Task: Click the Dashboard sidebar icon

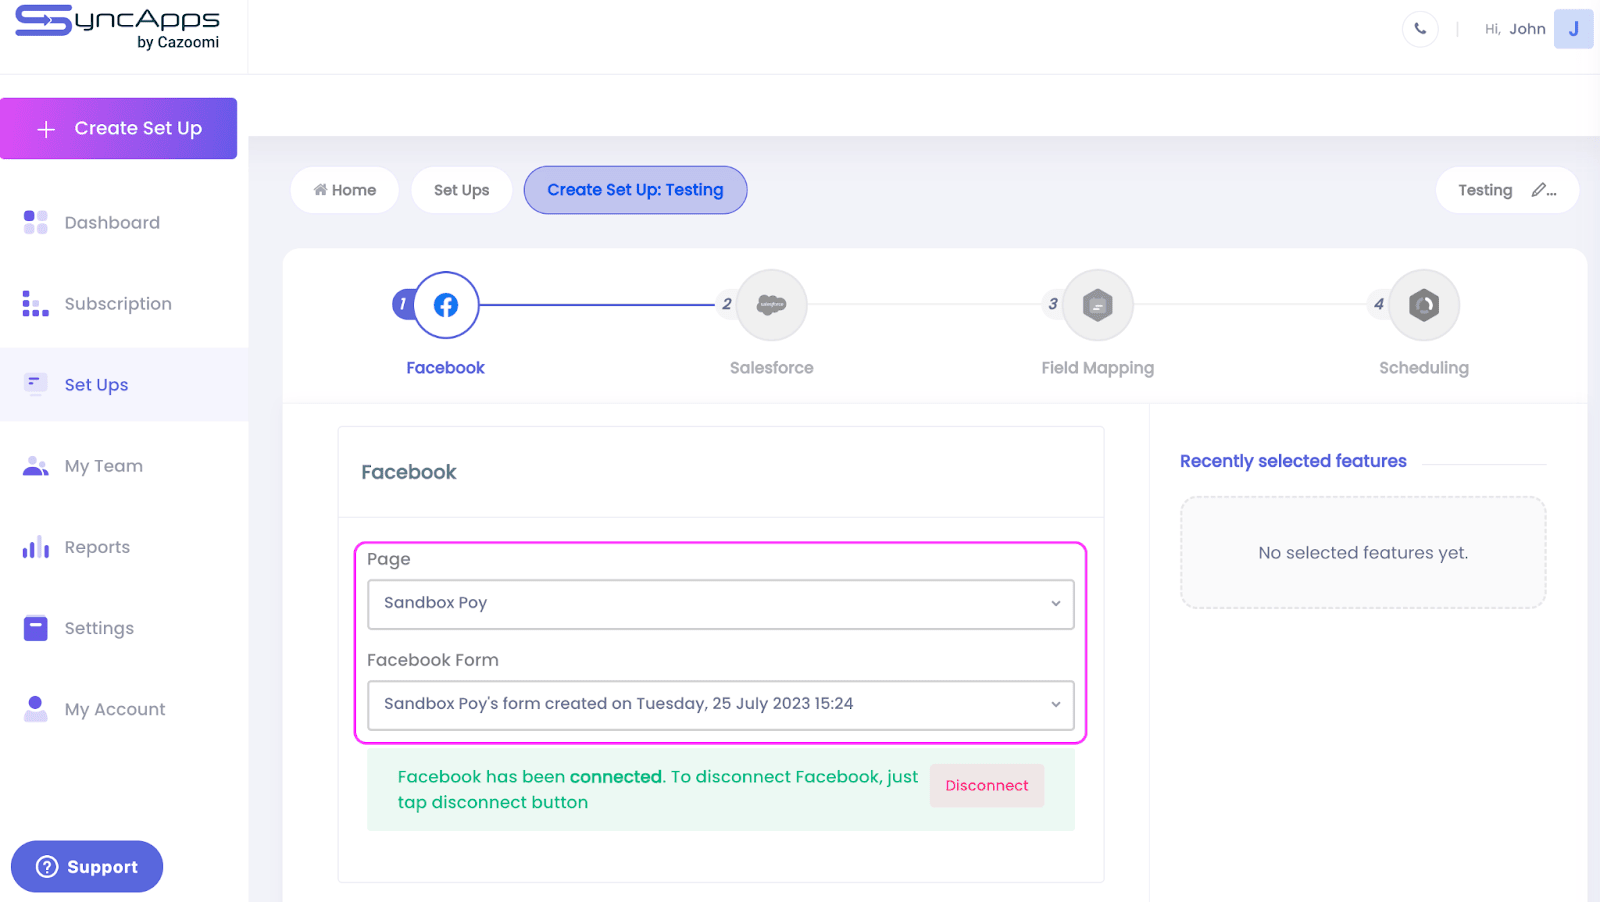Action: 36,222
